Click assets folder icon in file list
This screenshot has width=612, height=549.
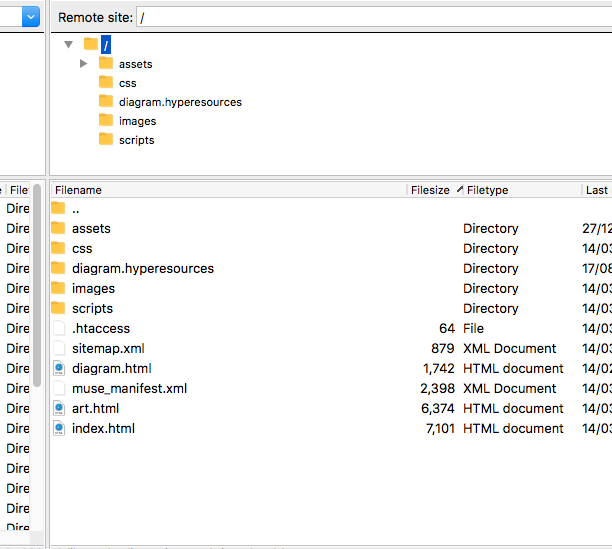click(x=58, y=228)
